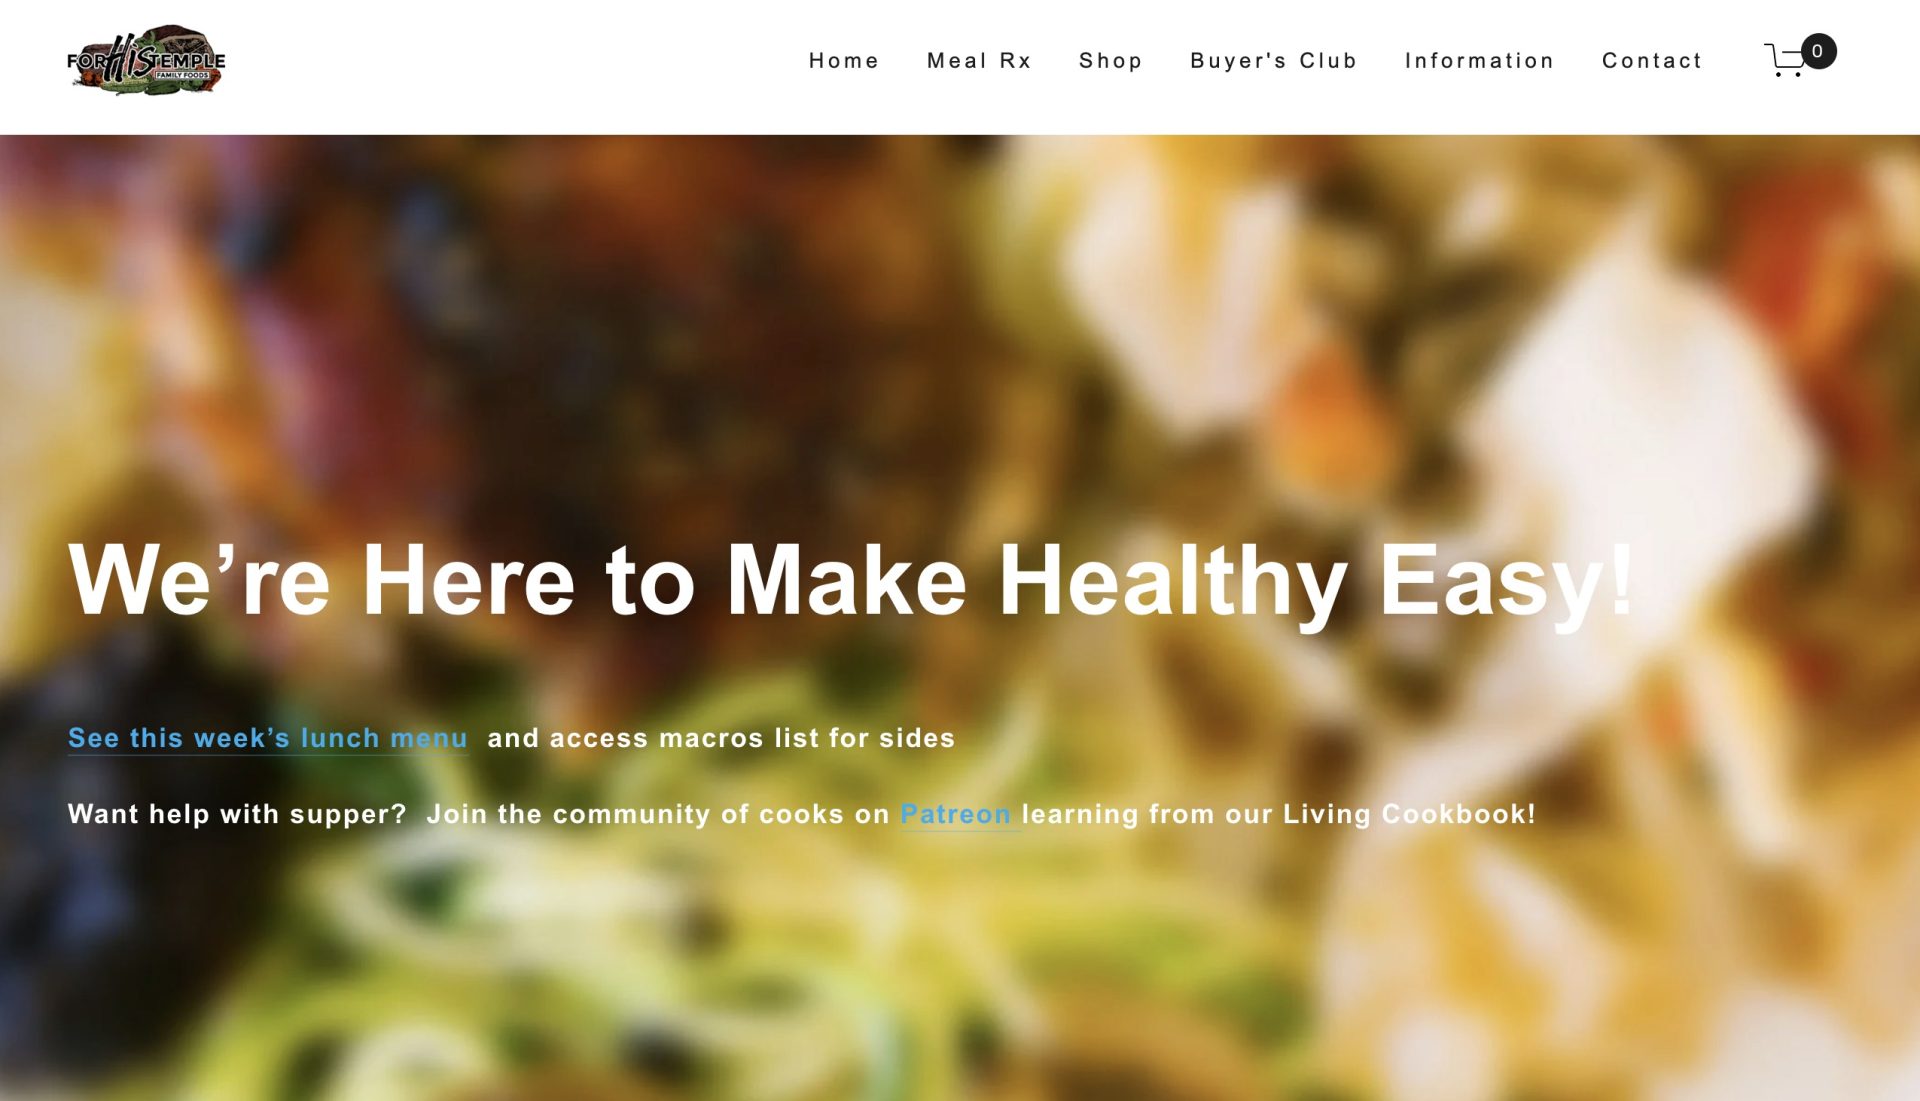This screenshot has height=1101, width=1920.
Task: Expand the Buyer's Club menu
Action: [1273, 61]
